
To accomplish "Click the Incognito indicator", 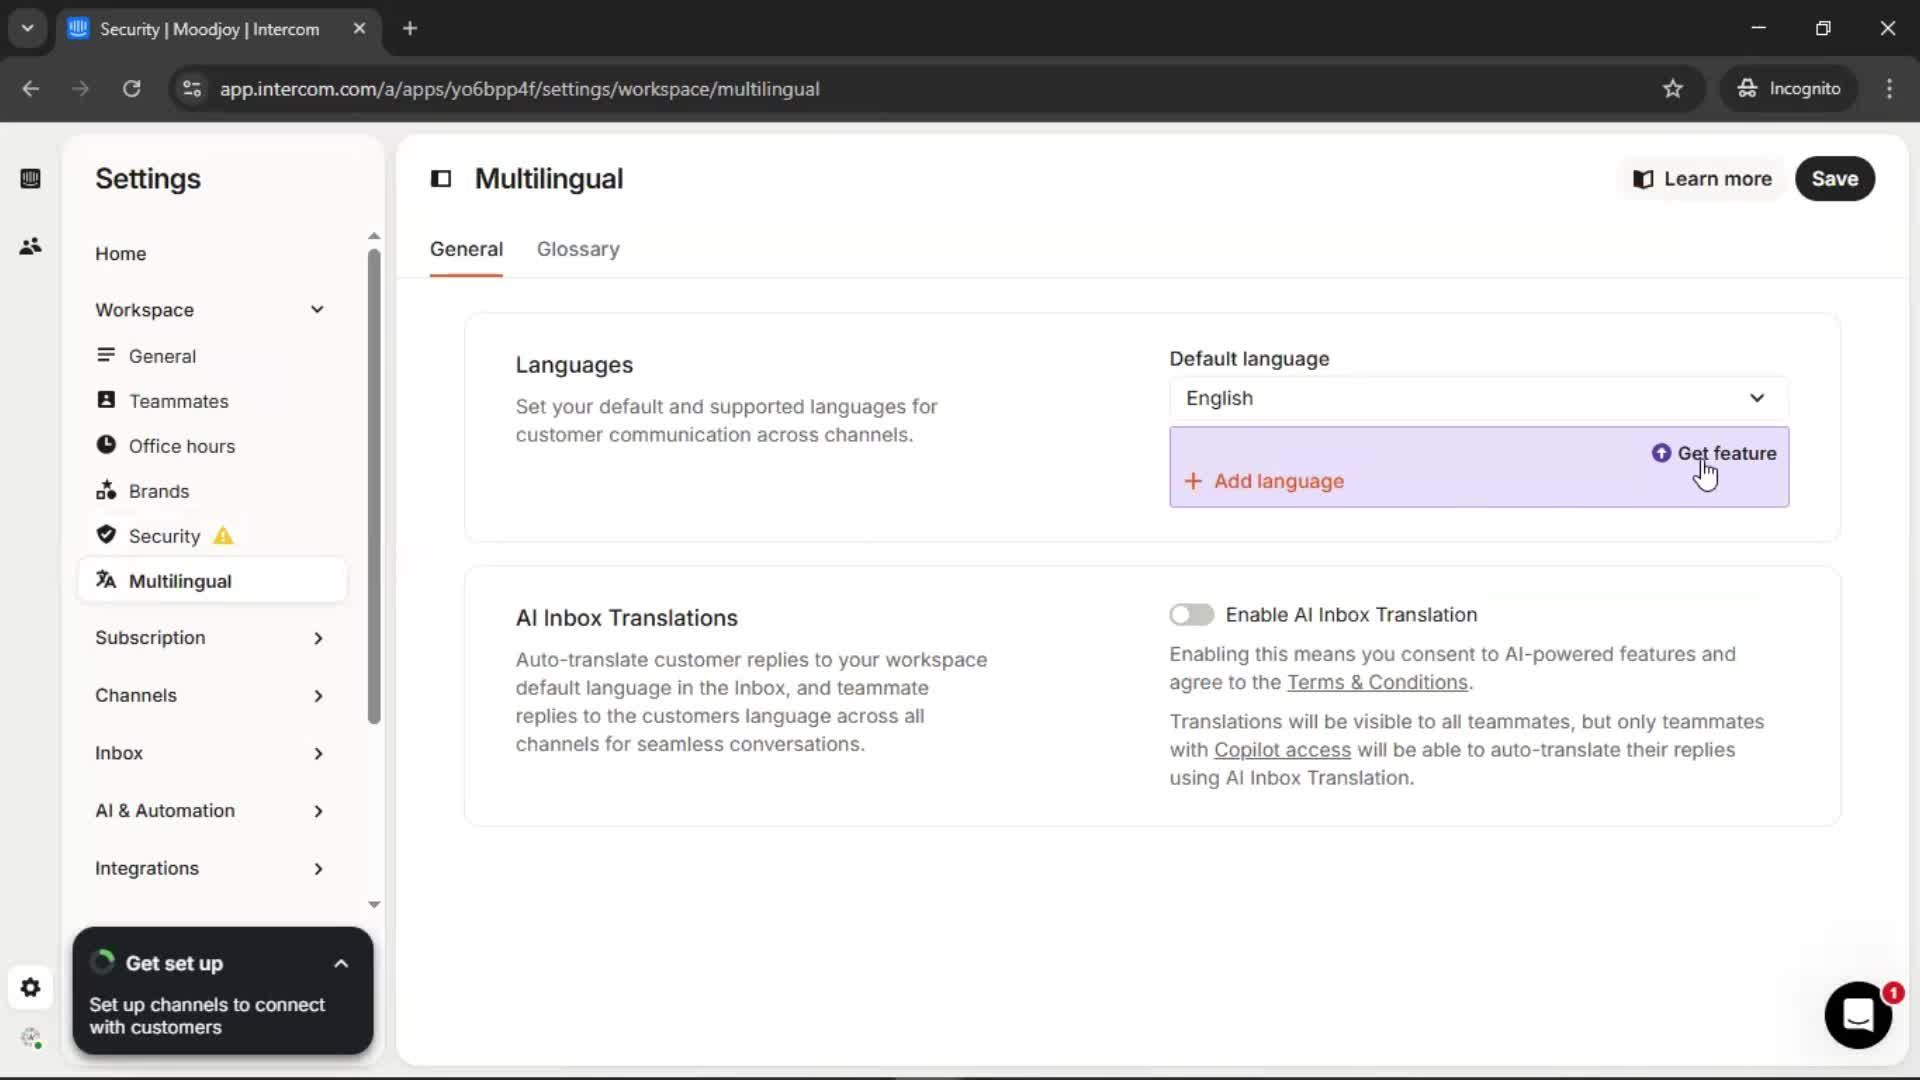I will click(x=1789, y=89).
